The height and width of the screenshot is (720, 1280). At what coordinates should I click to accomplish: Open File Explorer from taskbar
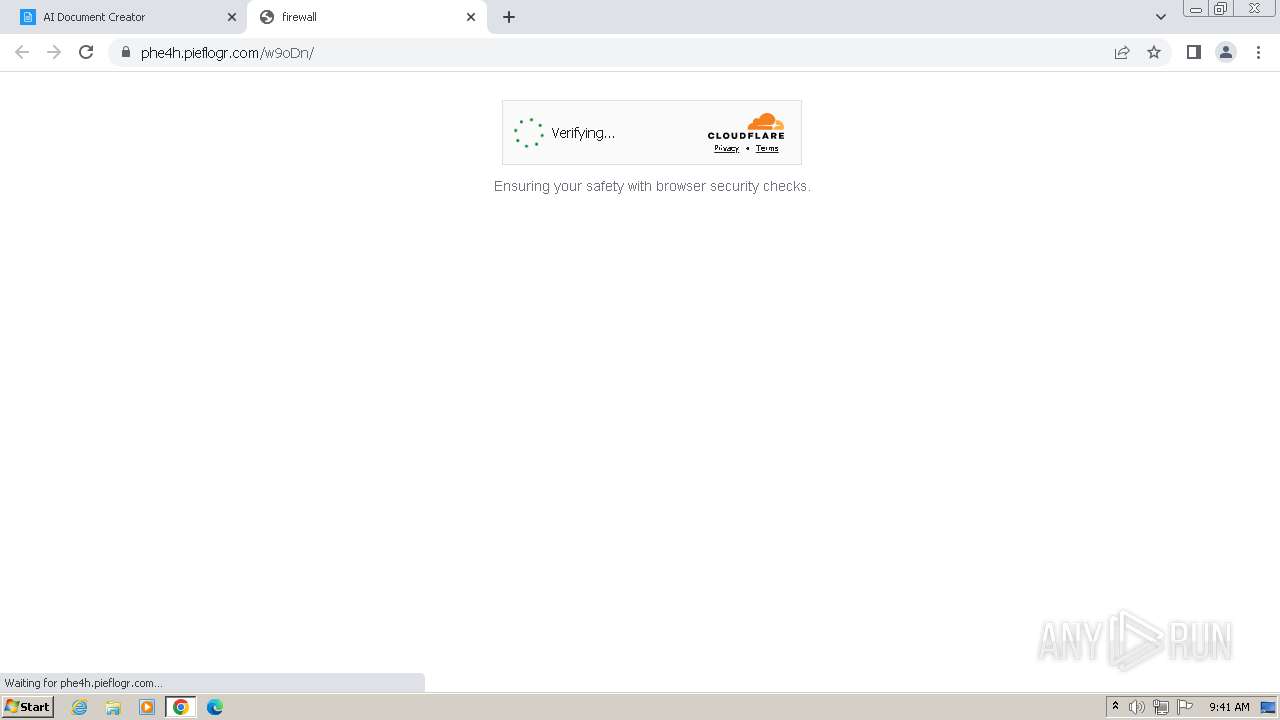click(x=113, y=707)
